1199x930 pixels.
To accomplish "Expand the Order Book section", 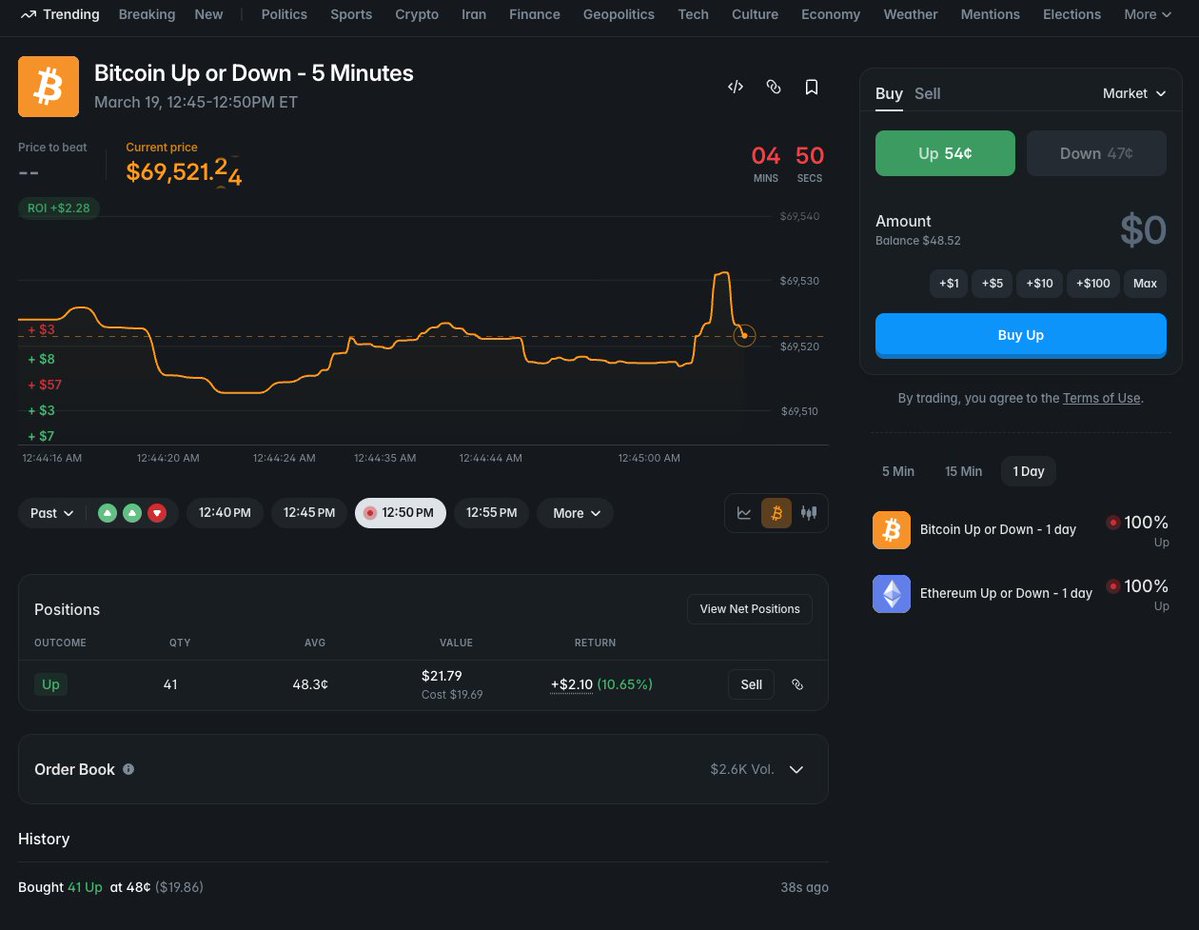I will (796, 769).
